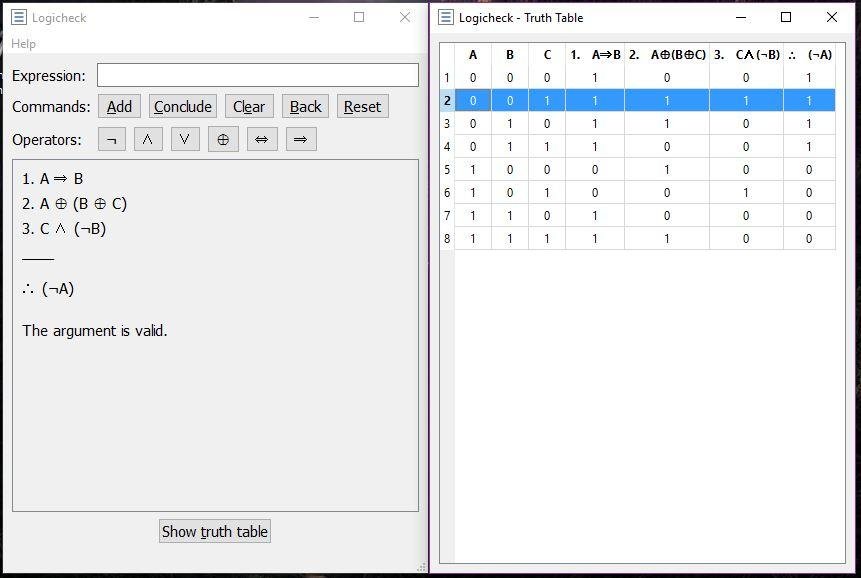Click Show truth table button
The width and height of the screenshot is (861, 578).
[x=215, y=531]
